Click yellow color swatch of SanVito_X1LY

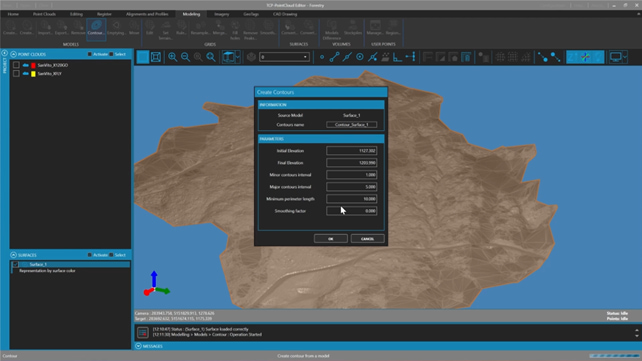34,74
